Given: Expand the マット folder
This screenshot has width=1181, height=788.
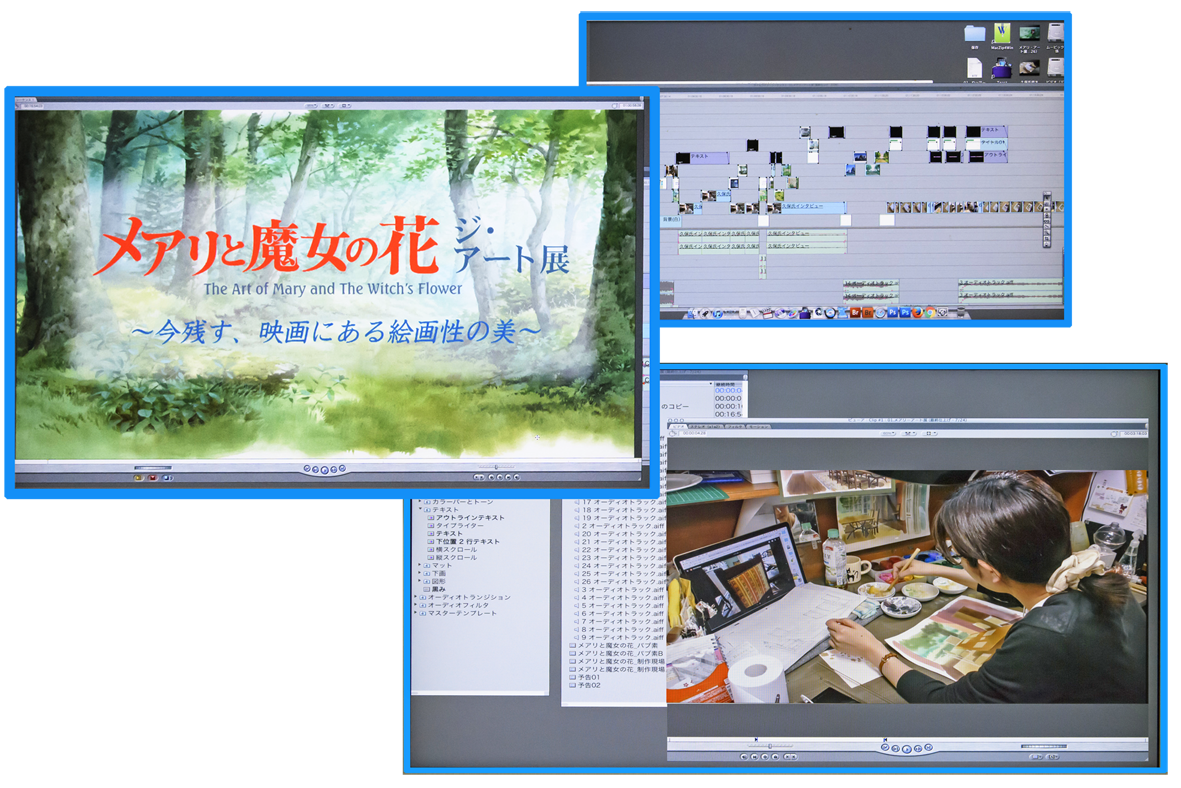Looking at the screenshot, I should (420, 565).
